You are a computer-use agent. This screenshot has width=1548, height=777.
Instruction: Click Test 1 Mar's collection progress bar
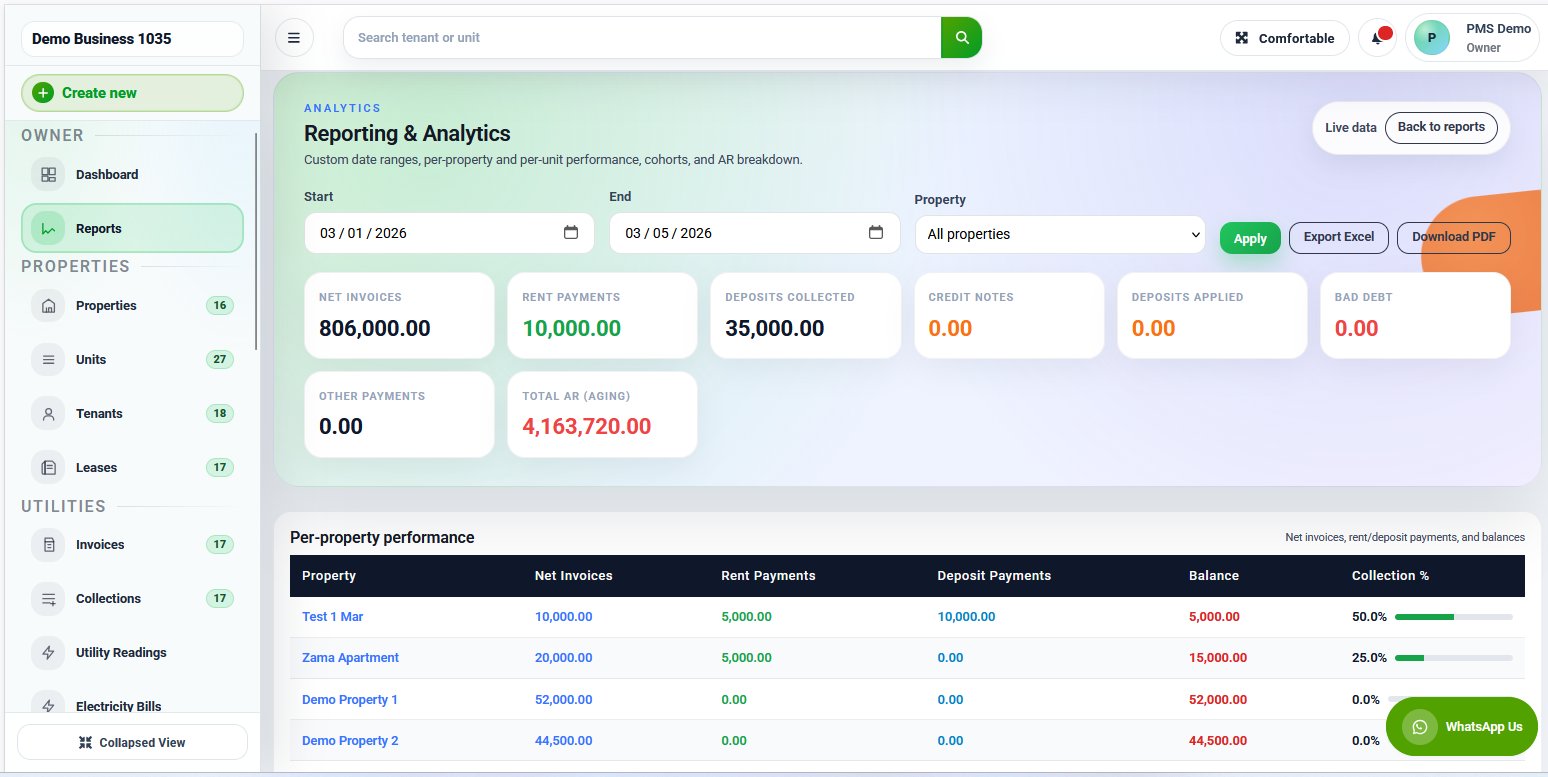pyautogui.click(x=1454, y=617)
